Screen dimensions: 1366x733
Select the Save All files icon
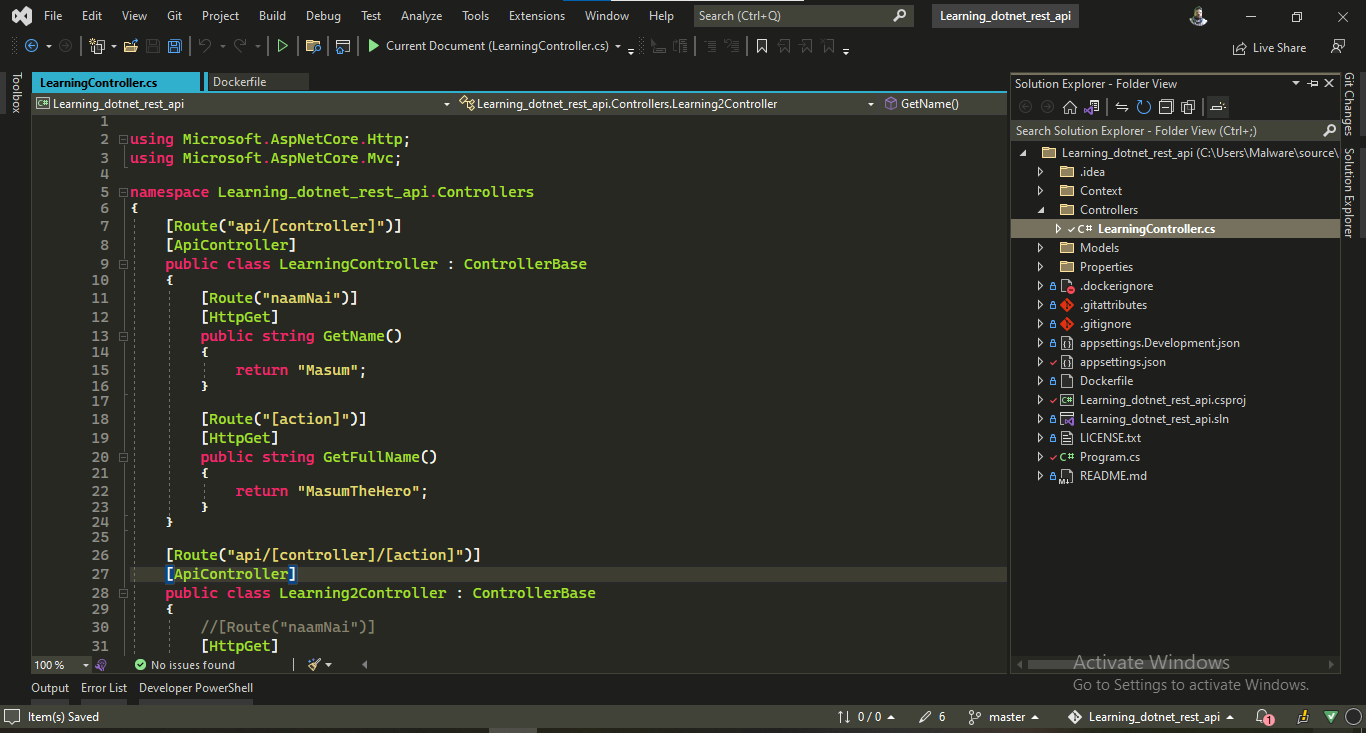pos(174,45)
